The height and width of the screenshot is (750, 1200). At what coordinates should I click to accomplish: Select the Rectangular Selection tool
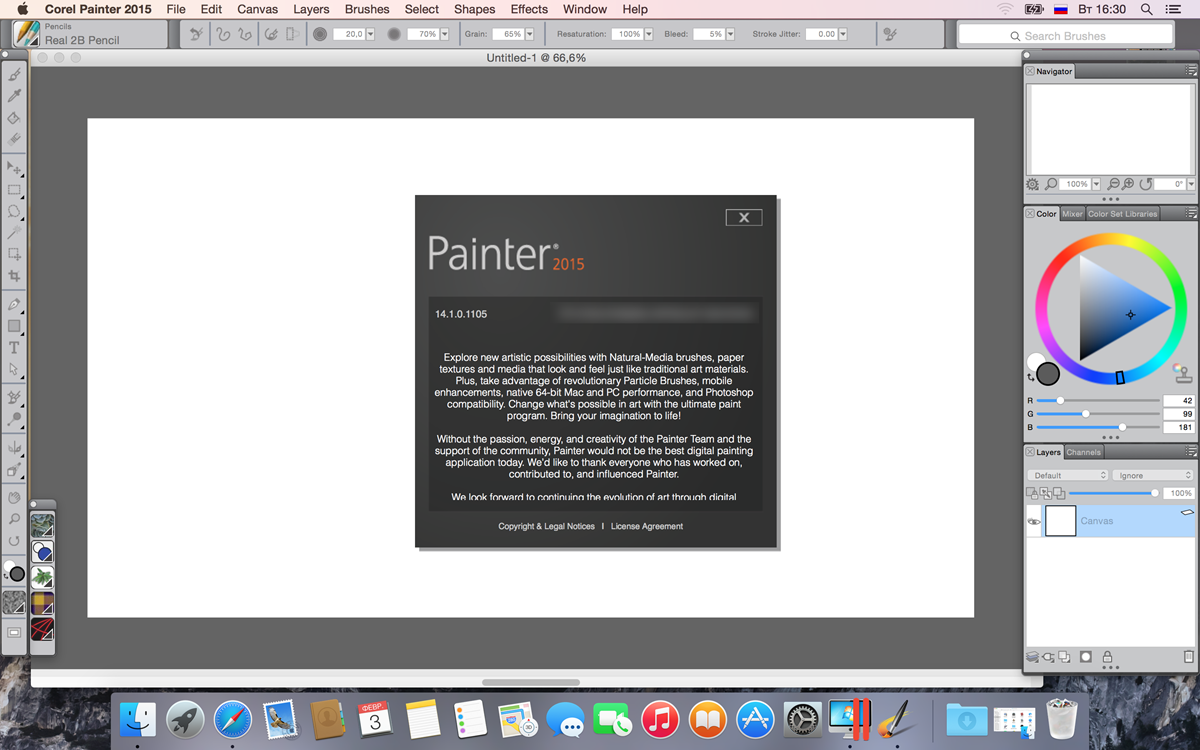tap(14, 189)
